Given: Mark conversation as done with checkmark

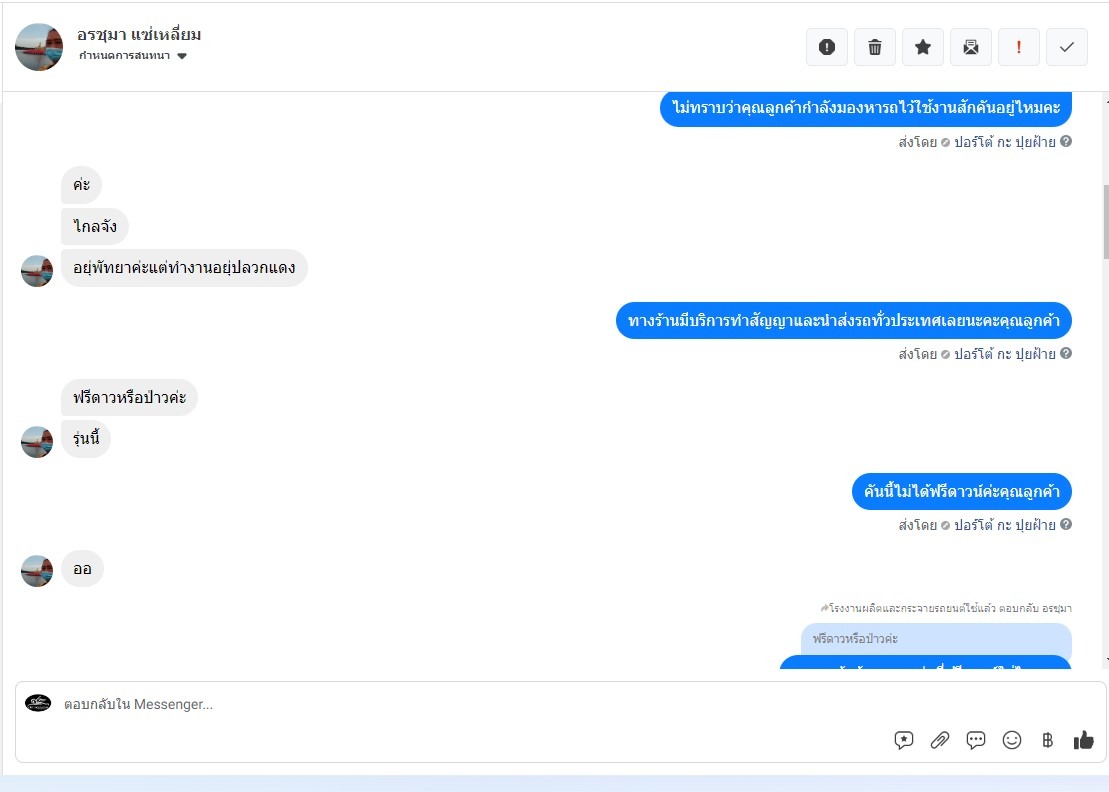Looking at the screenshot, I should point(1067,47).
